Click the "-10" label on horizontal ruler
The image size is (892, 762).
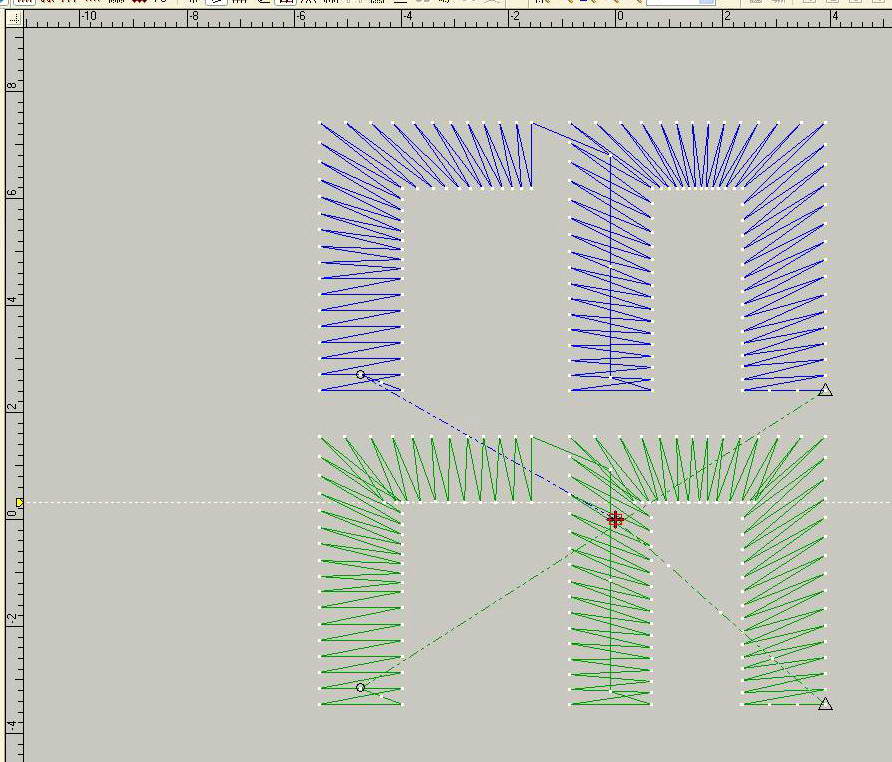(88, 17)
